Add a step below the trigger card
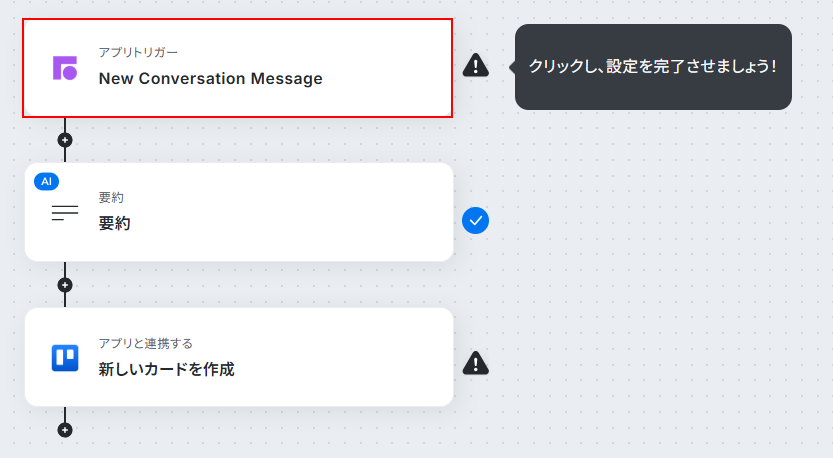The height and width of the screenshot is (458, 833). (65, 140)
